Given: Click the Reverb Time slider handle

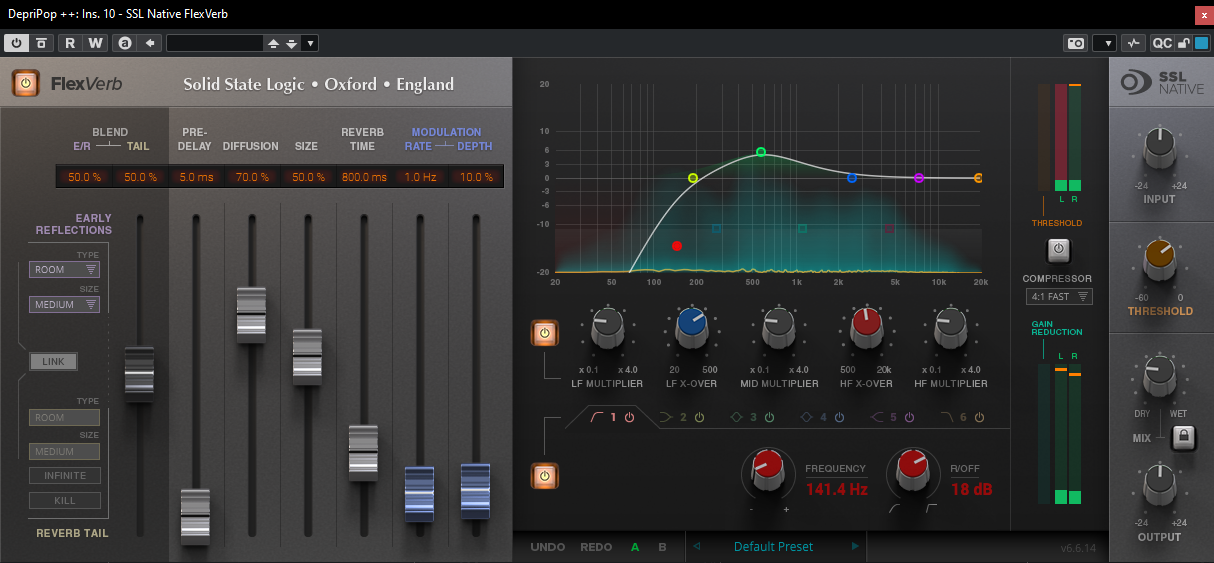Looking at the screenshot, I should 364,453.
